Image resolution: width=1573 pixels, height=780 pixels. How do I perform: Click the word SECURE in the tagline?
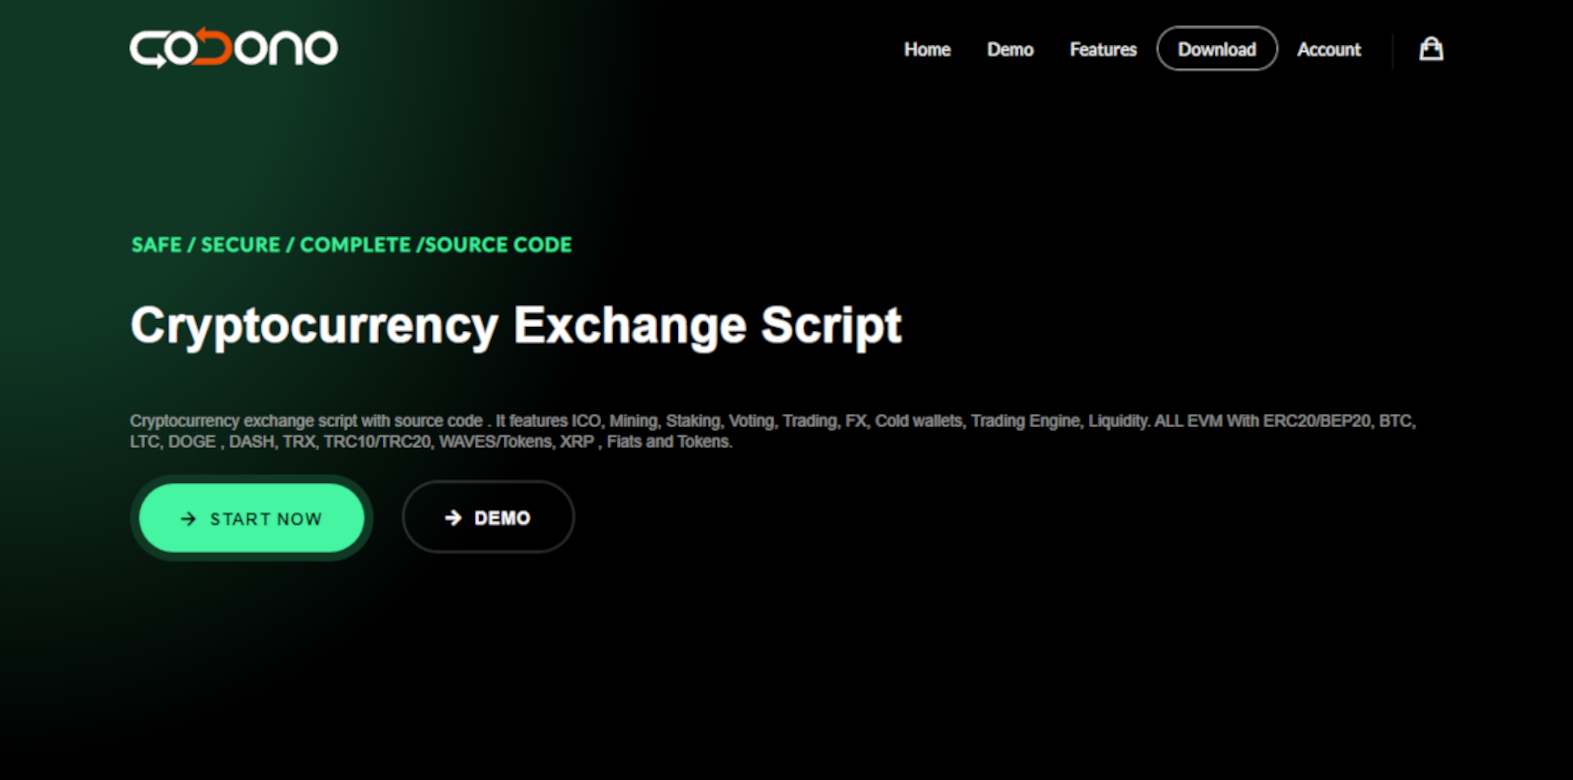tap(241, 245)
